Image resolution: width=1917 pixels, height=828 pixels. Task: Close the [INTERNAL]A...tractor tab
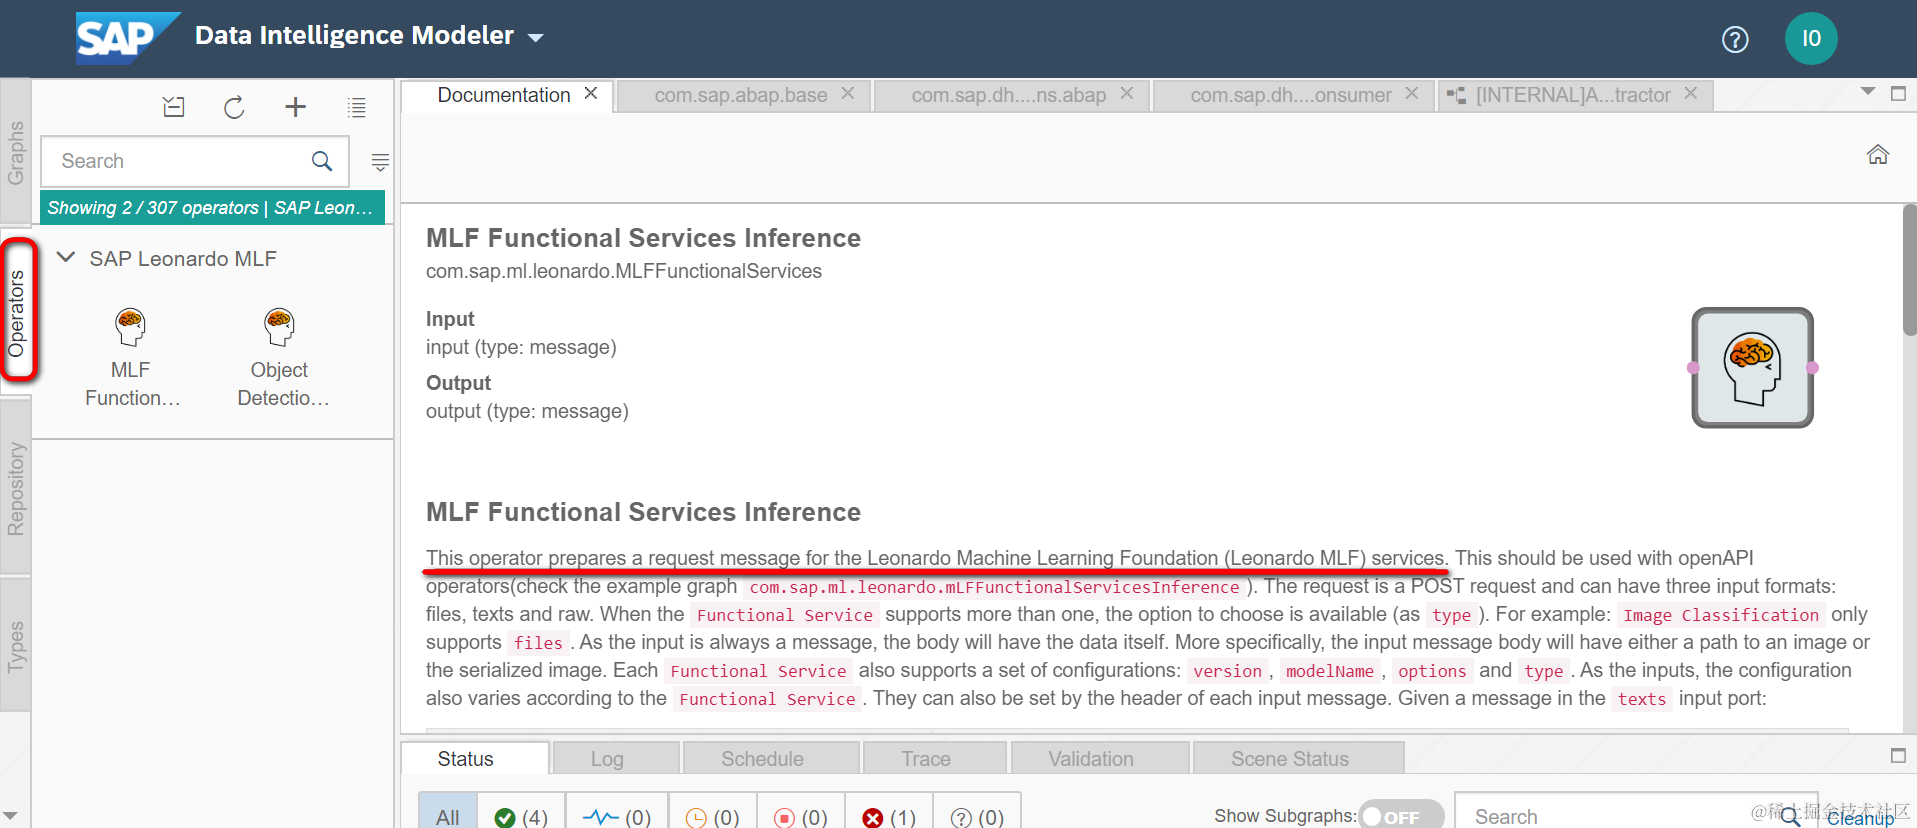tap(1691, 93)
